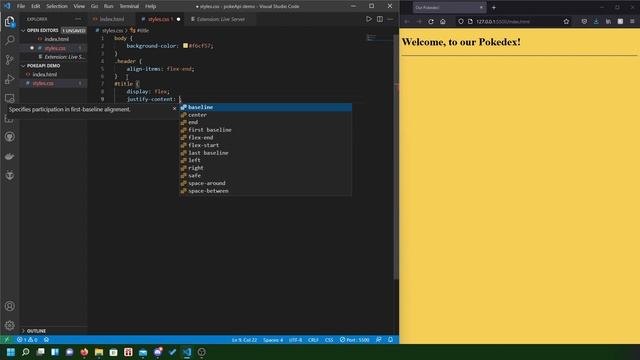Viewport: 640px width, 360px height.
Task: Select the baseline suggestion
Action: [265, 107]
